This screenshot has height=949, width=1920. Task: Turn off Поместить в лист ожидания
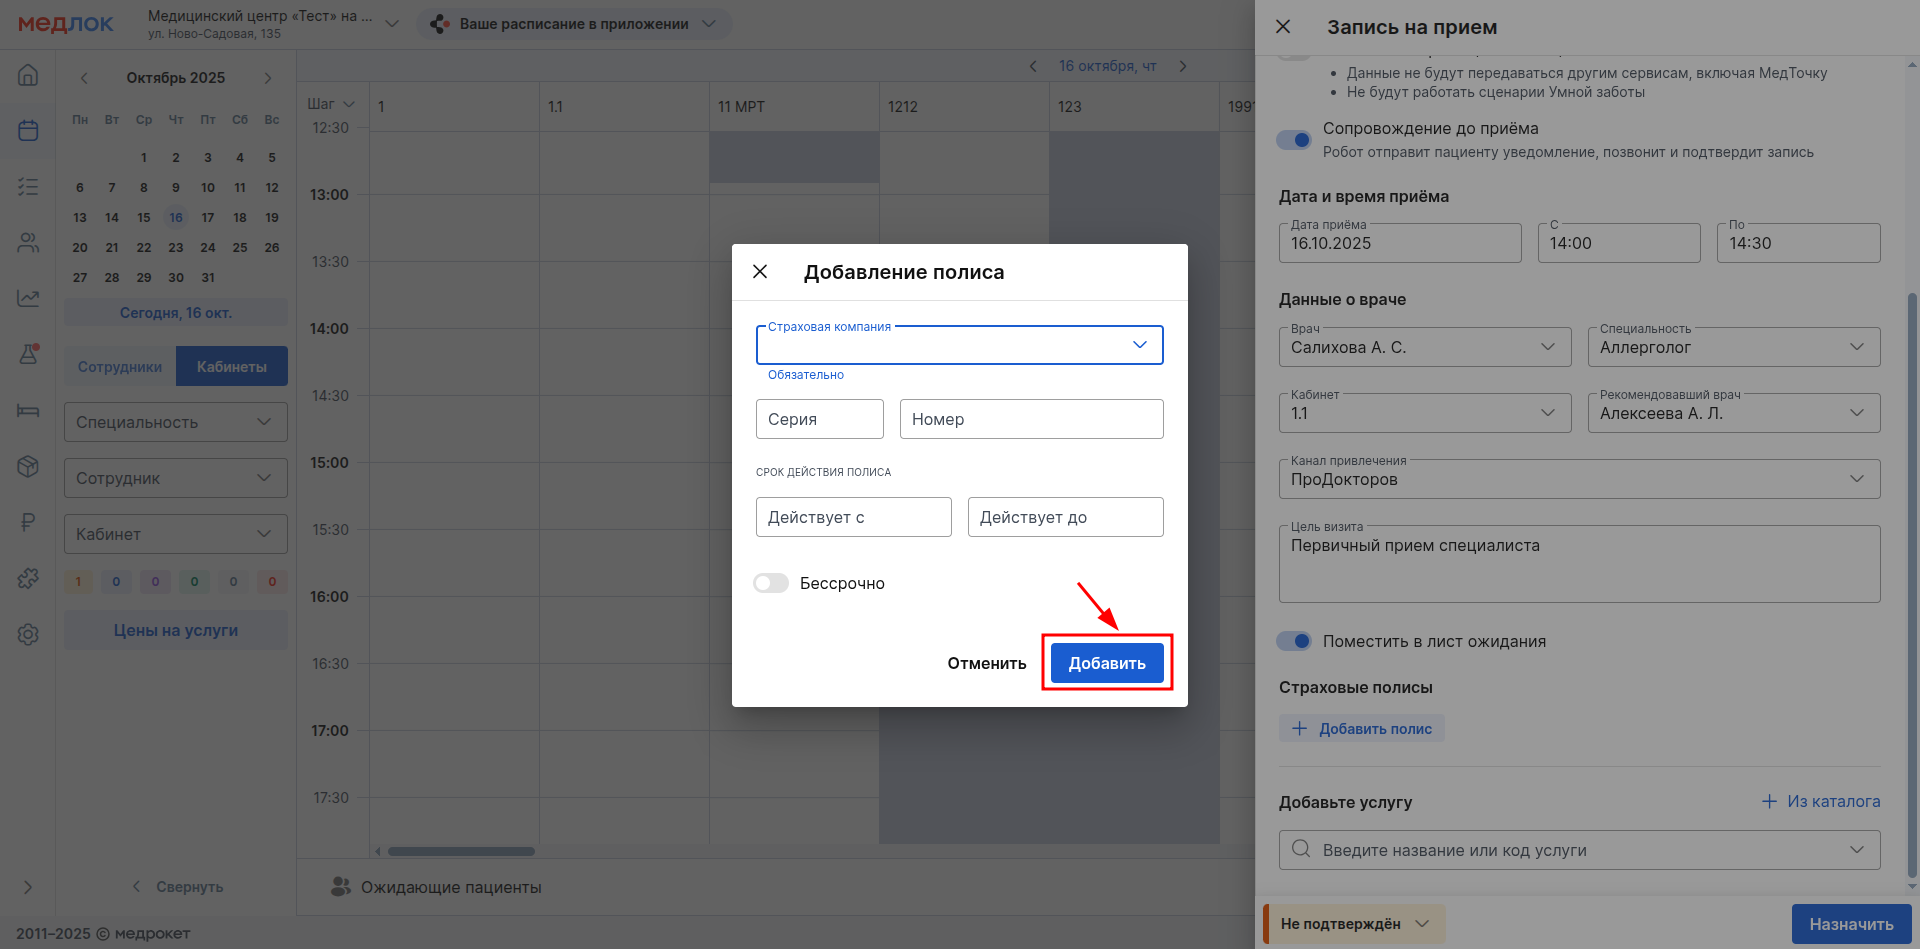click(x=1294, y=641)
